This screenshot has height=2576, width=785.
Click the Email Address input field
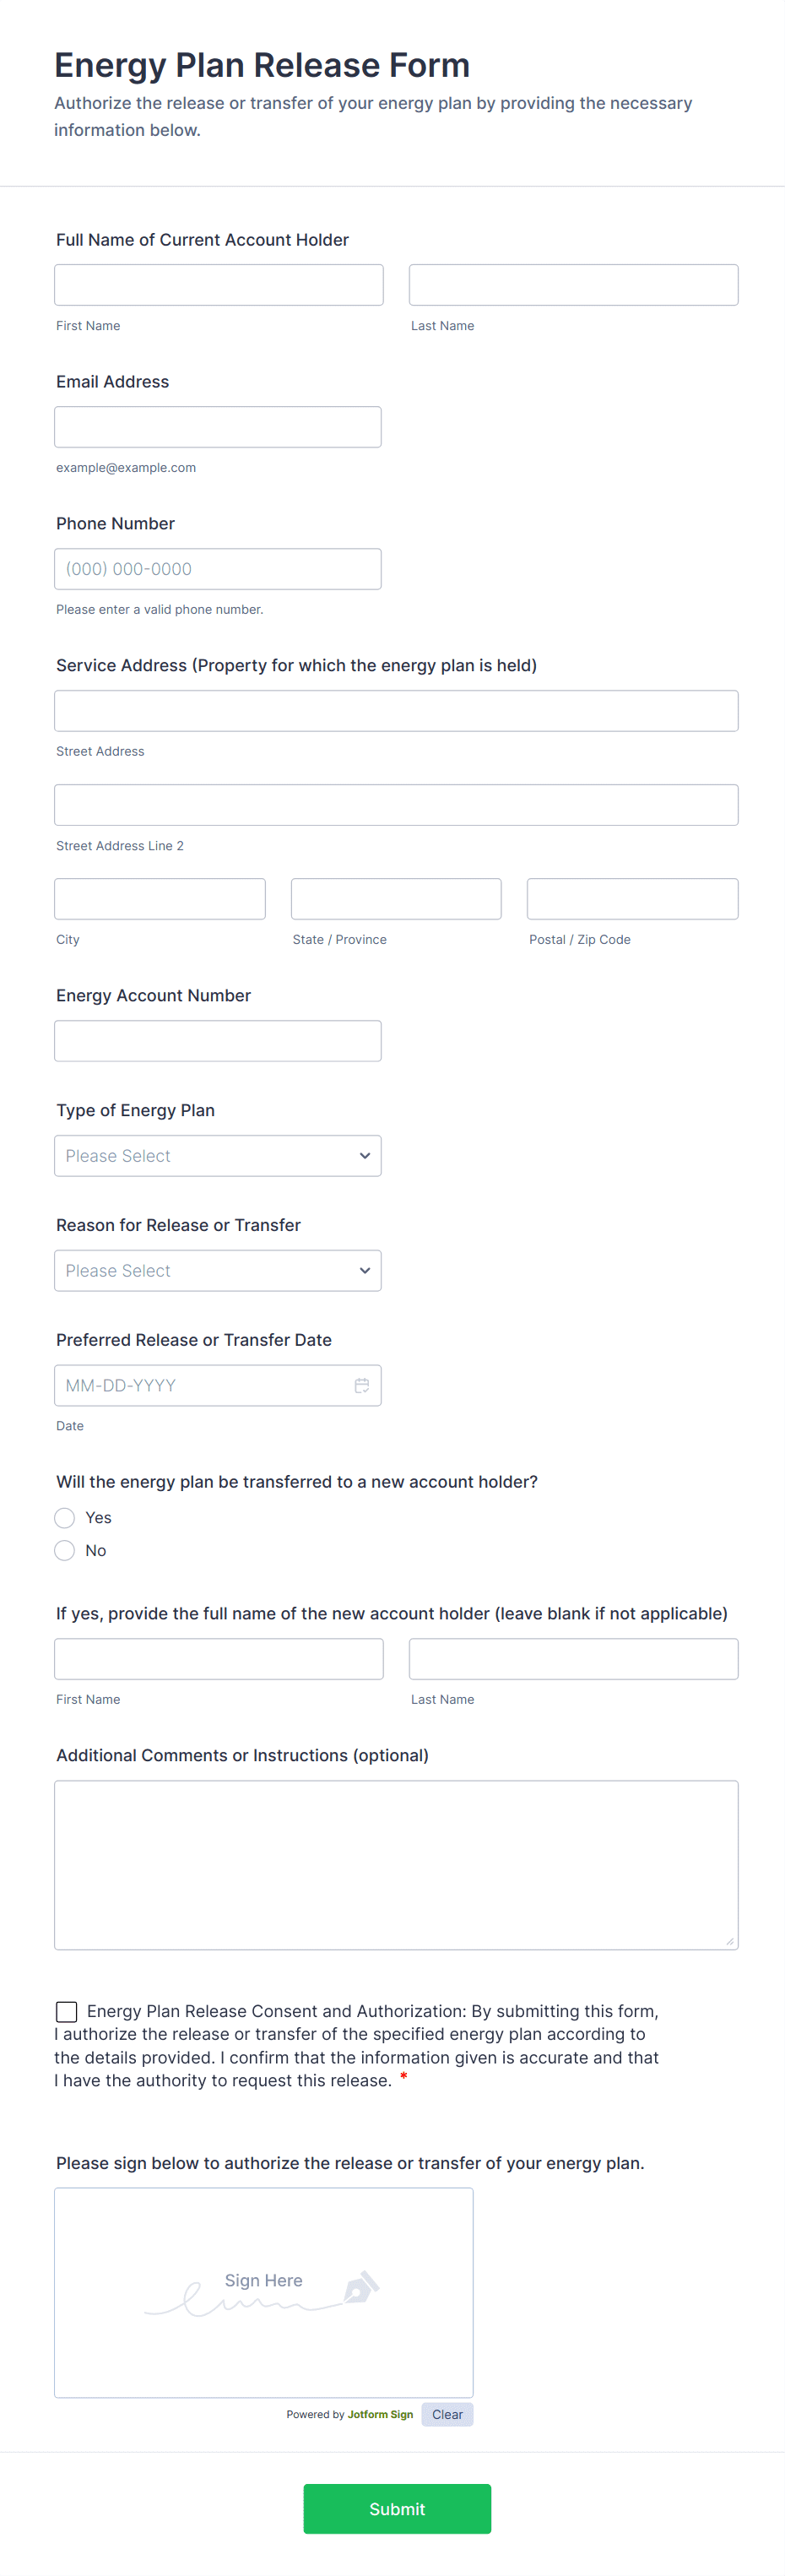click(x=218, y=426)
